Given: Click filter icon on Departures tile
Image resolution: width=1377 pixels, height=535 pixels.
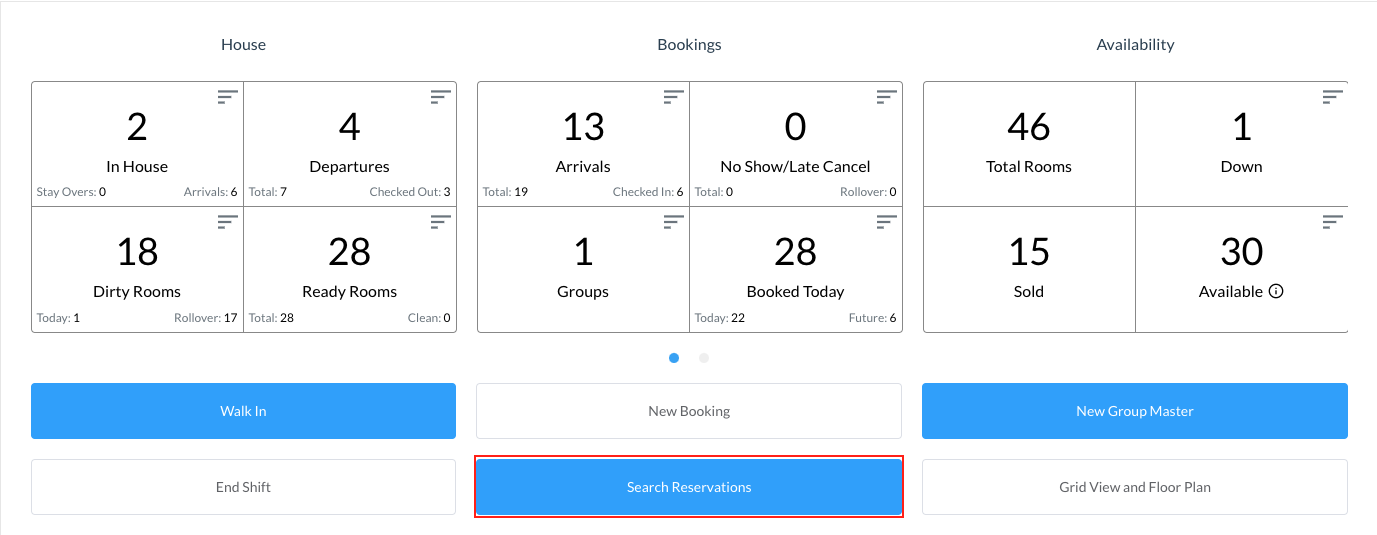Looking at the screenshot, I should (441, 96).
